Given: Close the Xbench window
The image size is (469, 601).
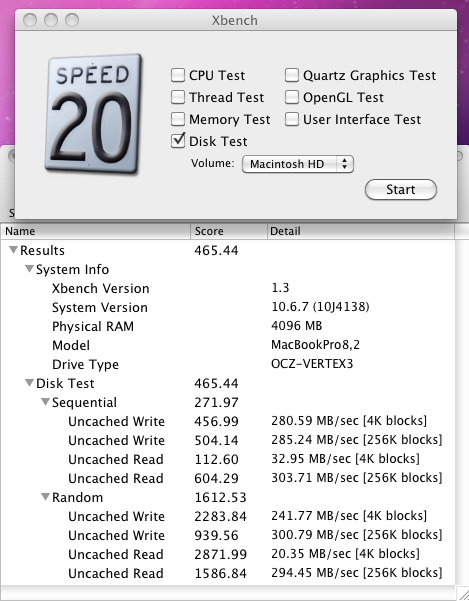Looking at the screenshot, I should [x=30, y=20].
